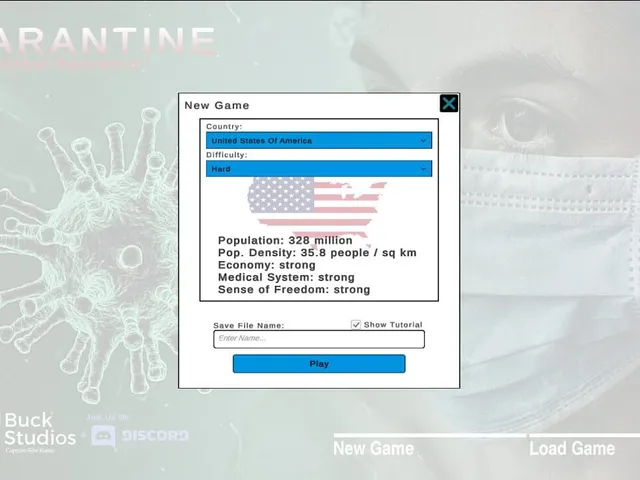This screenshot has width=640, height=480.
Task: Click the New Game dialog title
Action: 217,105
